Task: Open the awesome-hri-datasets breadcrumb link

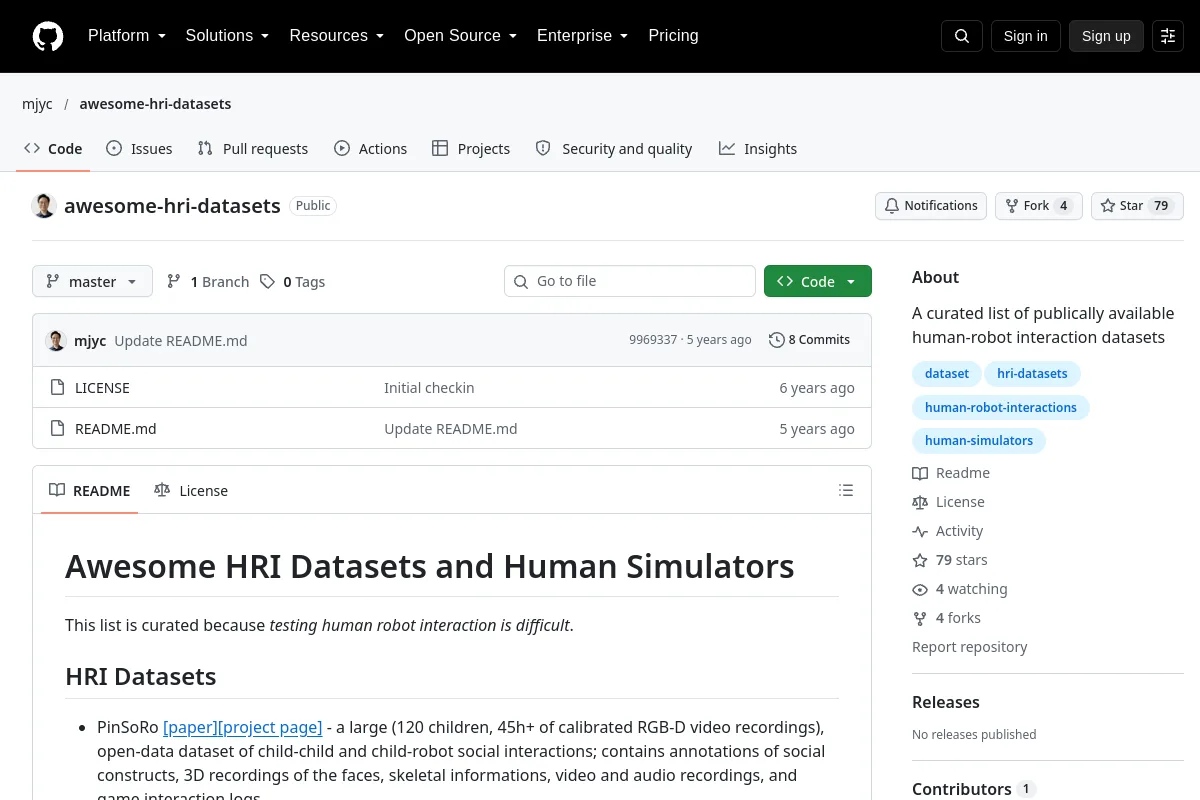Action: point(155,104)
